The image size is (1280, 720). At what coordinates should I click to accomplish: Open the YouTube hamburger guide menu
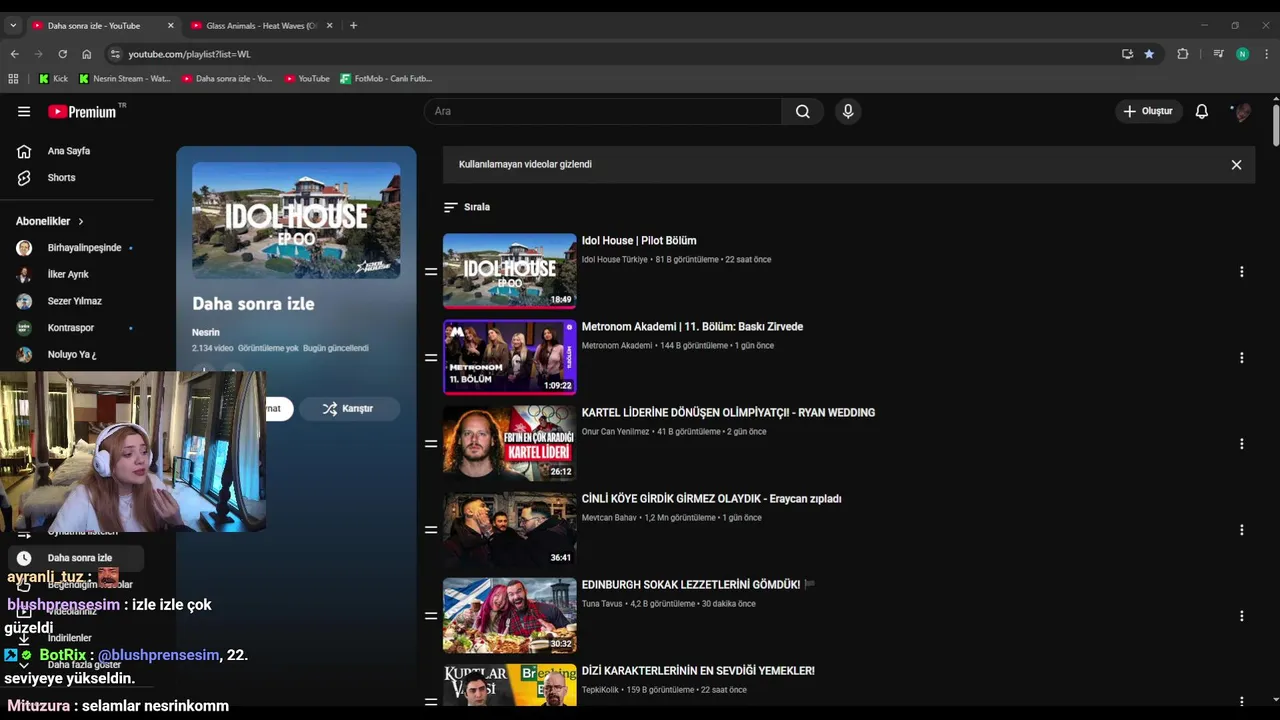24,112
